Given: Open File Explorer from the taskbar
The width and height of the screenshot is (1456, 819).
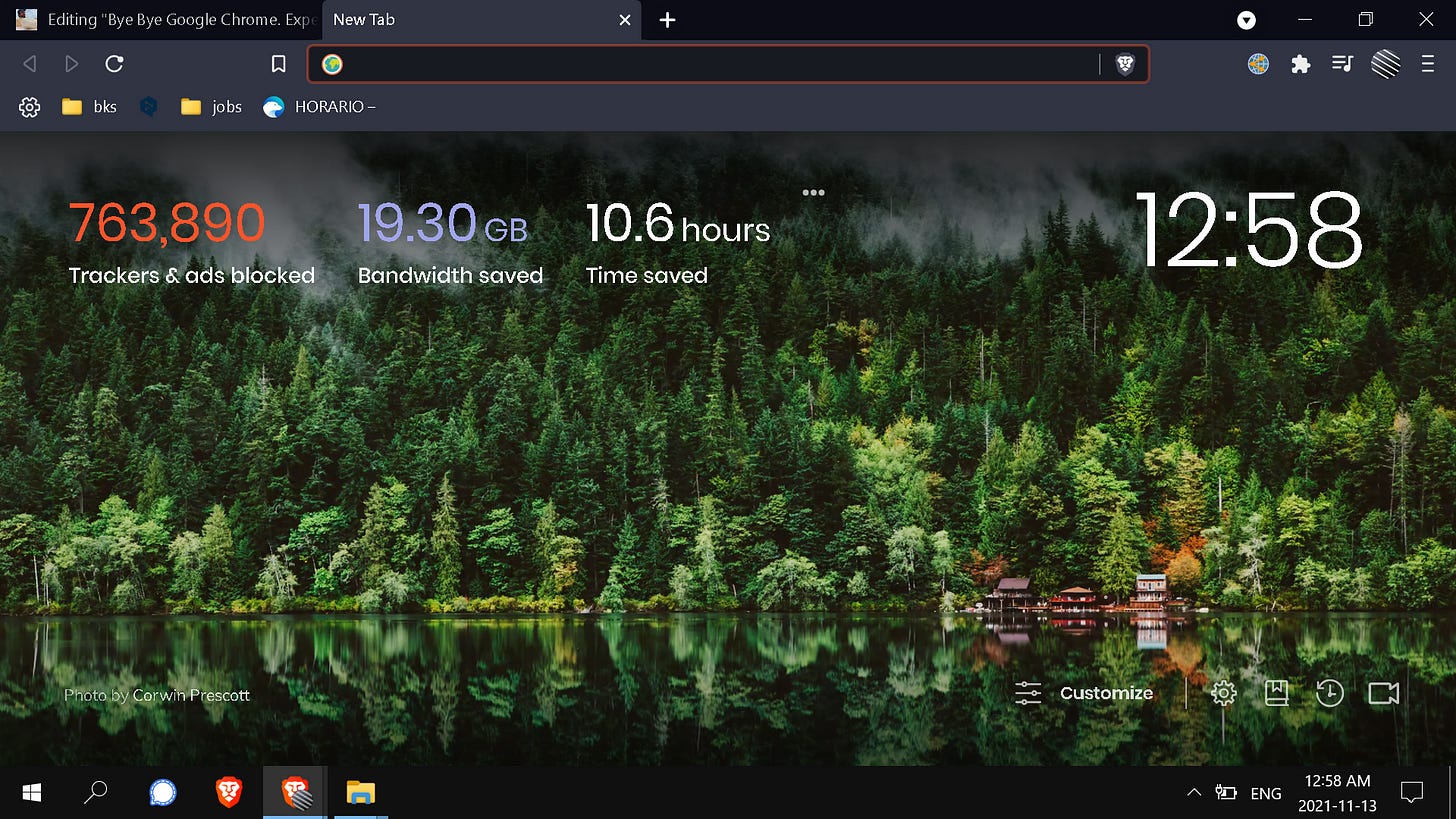Looking at the screenshot, I should point(360,793).
